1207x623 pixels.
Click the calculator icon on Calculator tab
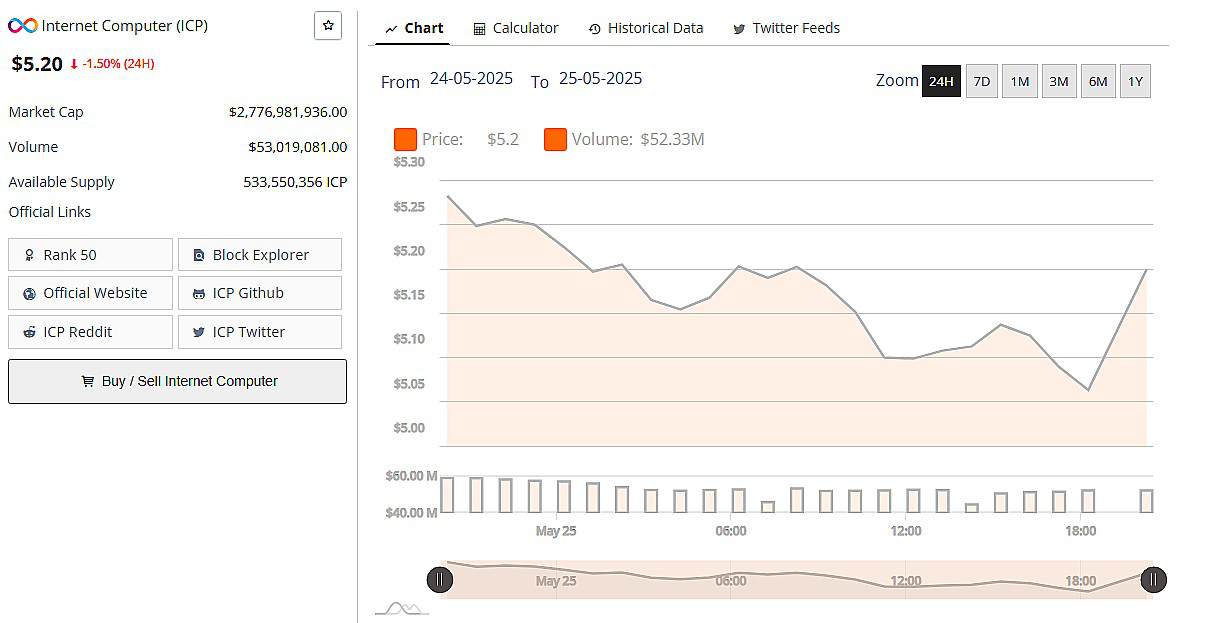480,29
